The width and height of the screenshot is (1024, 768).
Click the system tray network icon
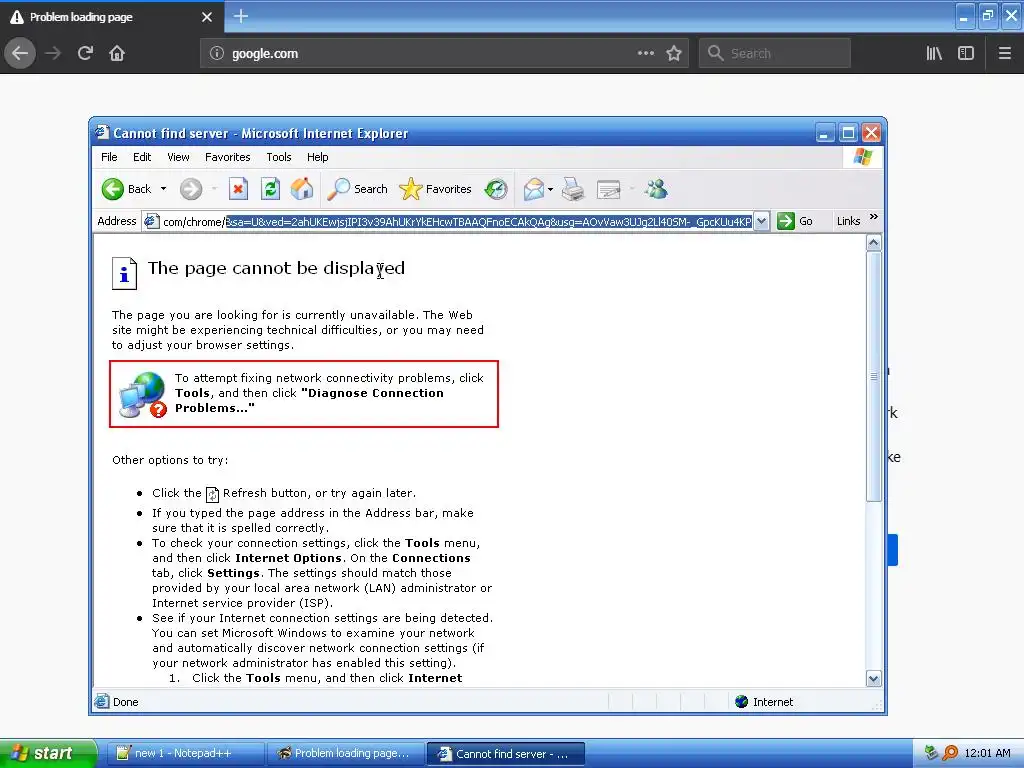[932, 754]
